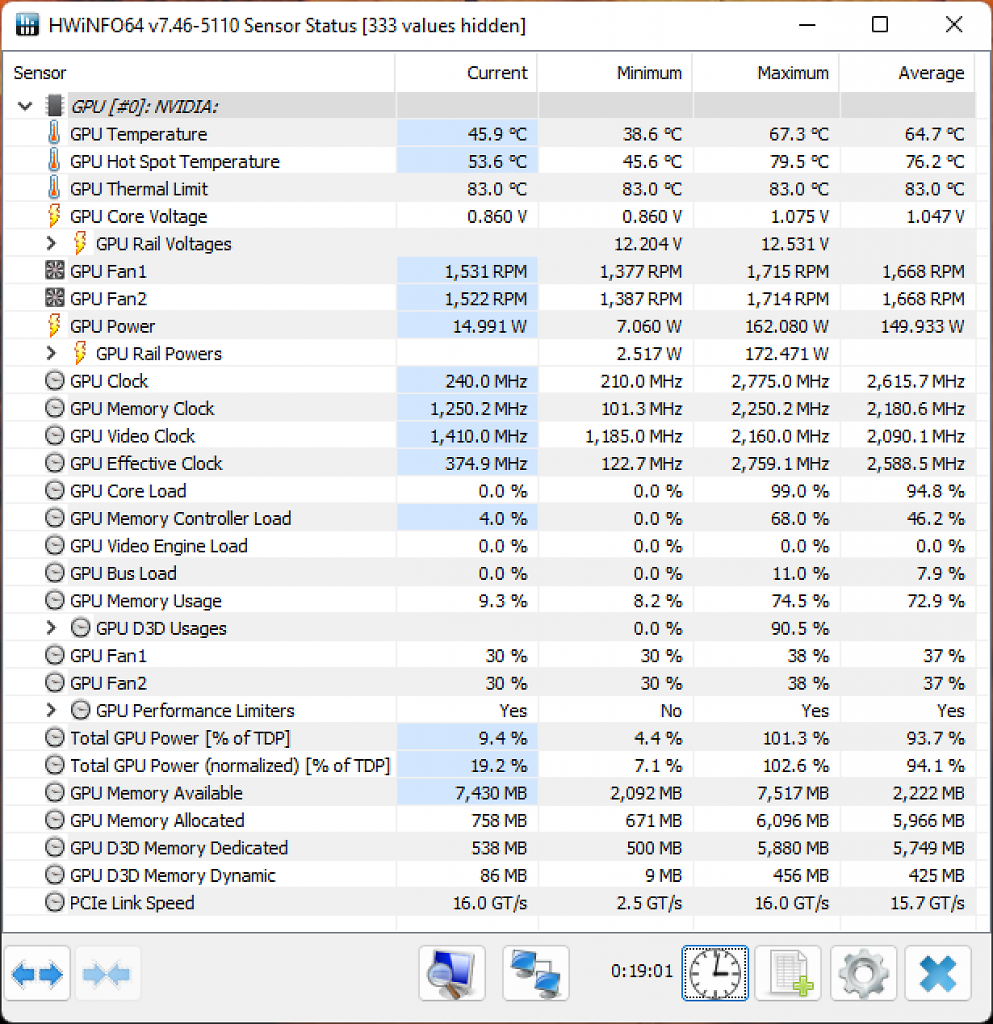Open the network computers remote icon
This screenshot has width=993, height=1024.
(x=535, y=974)
